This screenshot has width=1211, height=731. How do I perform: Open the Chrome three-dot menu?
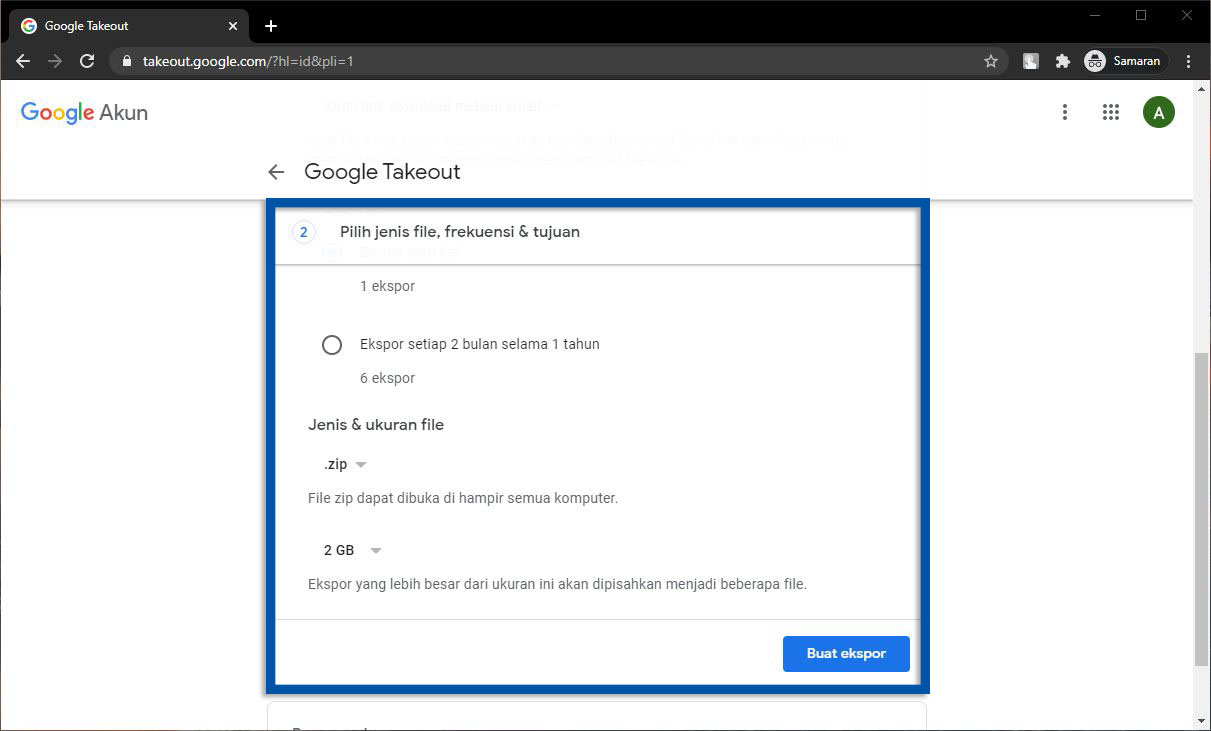coord(1188,61)
